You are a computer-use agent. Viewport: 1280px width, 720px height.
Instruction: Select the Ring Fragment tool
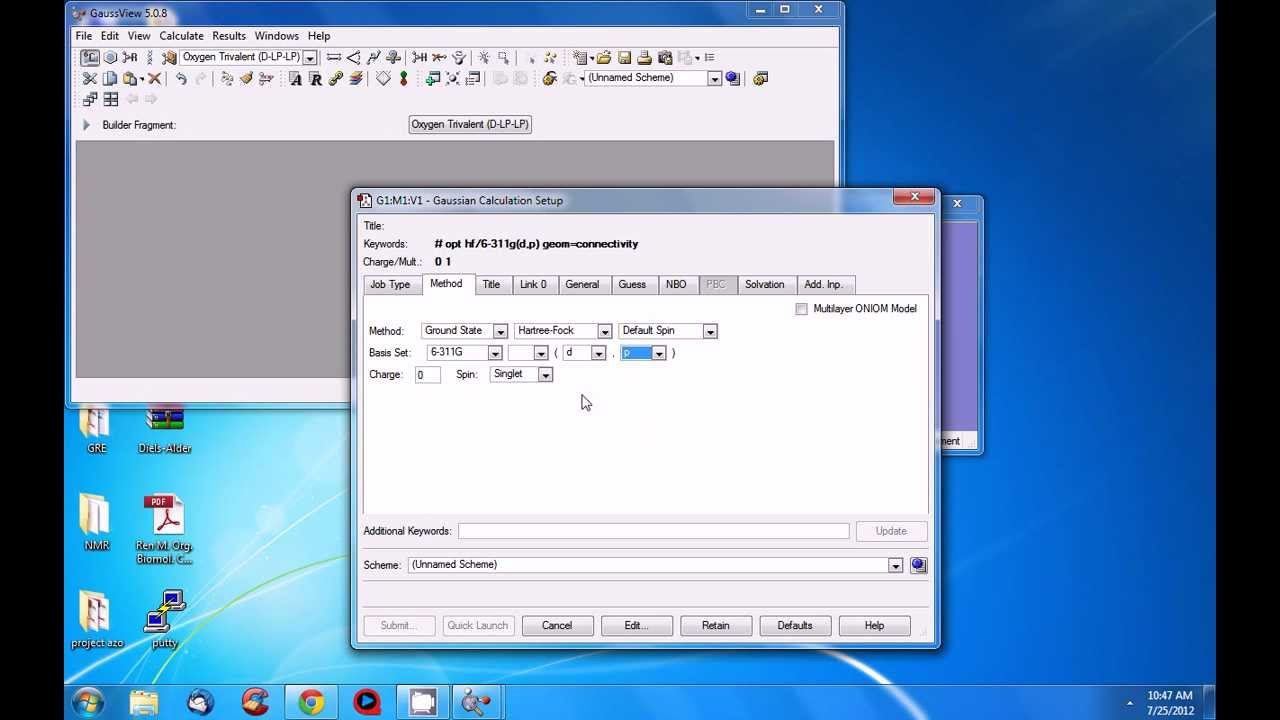[110, 57]
